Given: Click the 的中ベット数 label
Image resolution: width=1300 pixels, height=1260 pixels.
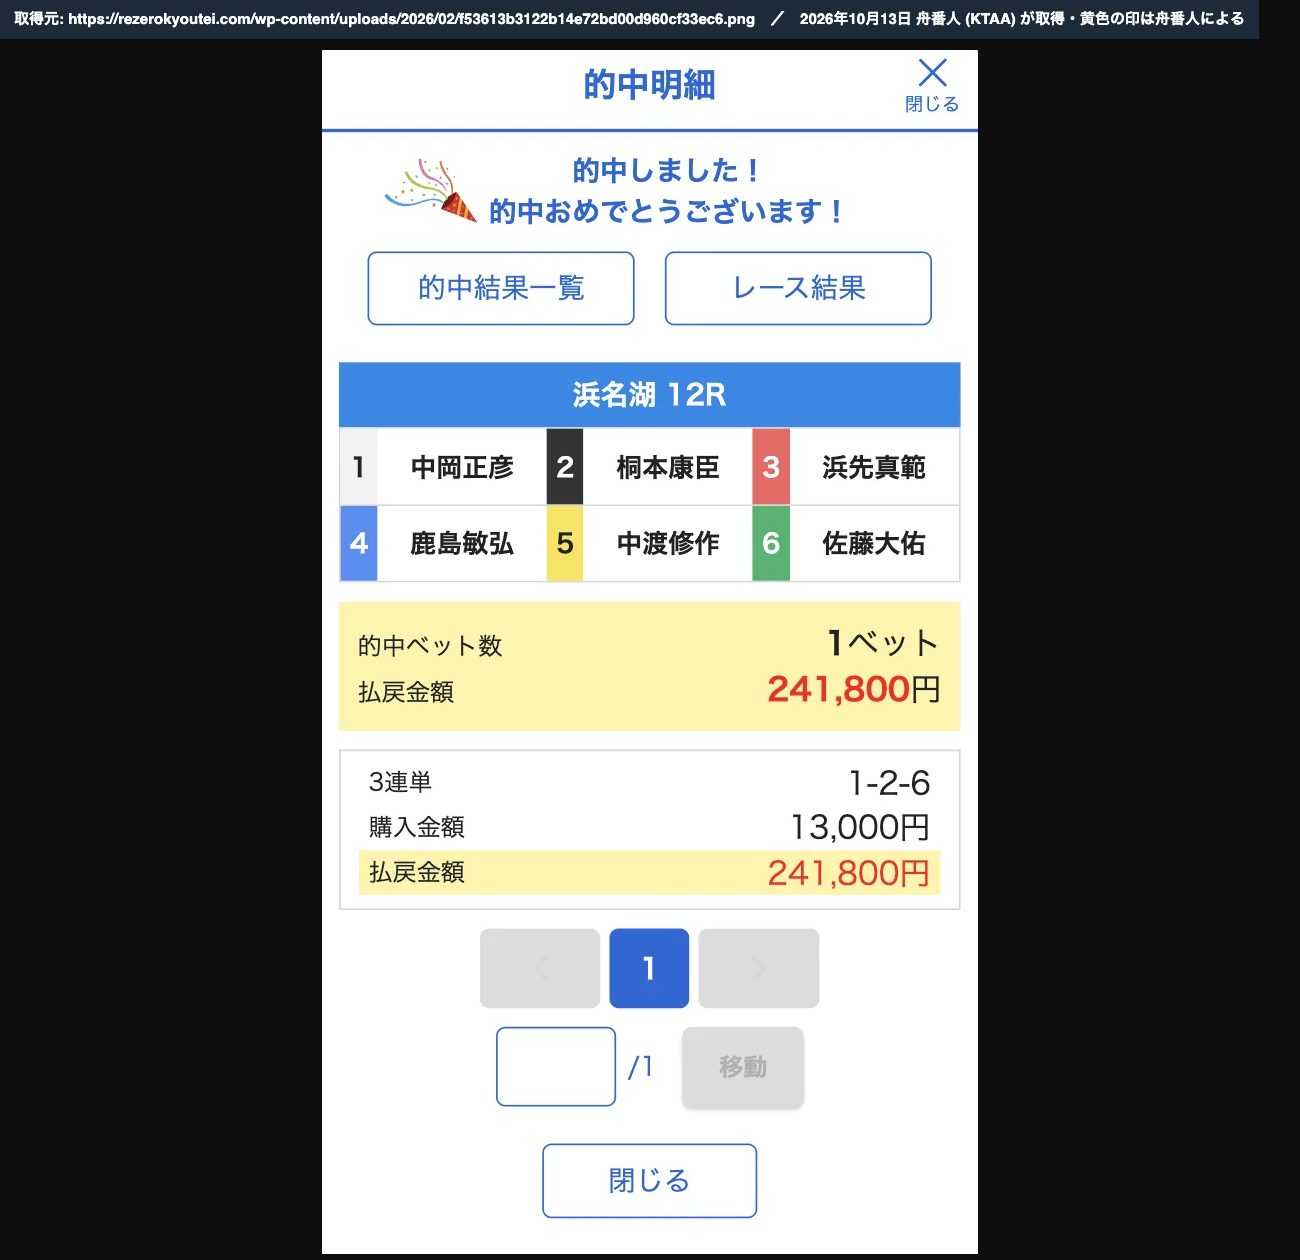Looking at the screenshot, I should (430, 646).
